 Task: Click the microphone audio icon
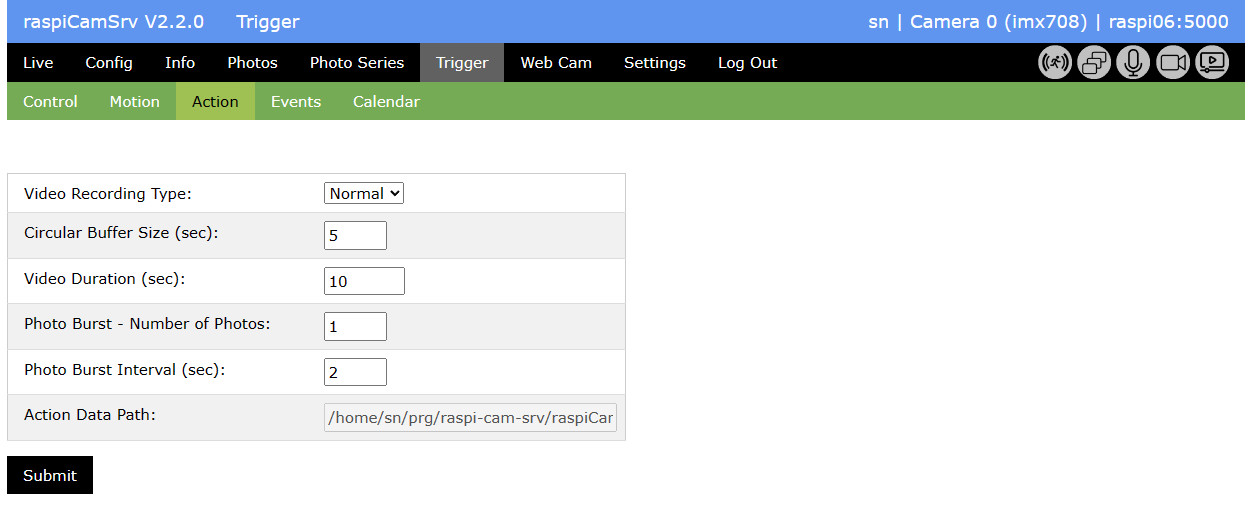[1133, 63]
